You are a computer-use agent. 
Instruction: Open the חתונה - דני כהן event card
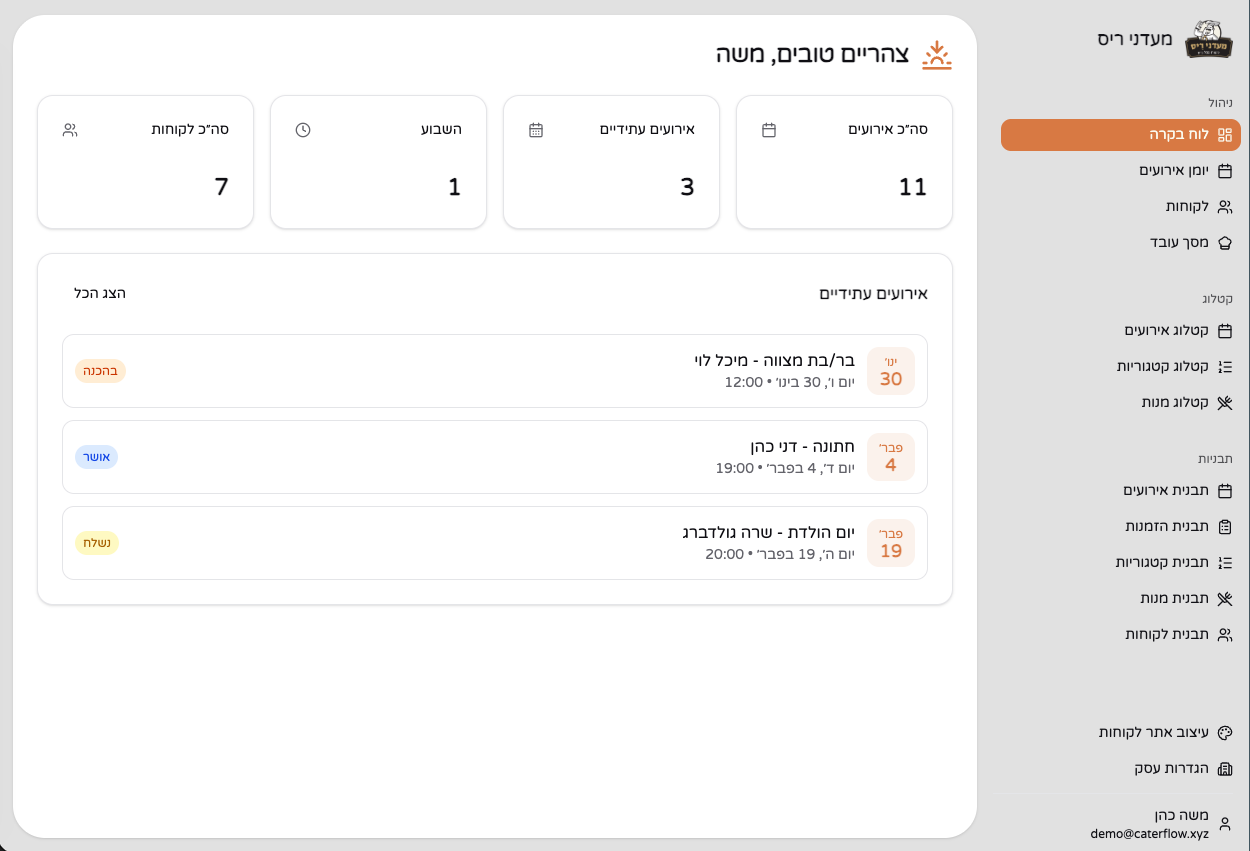(x=495, y=456)
